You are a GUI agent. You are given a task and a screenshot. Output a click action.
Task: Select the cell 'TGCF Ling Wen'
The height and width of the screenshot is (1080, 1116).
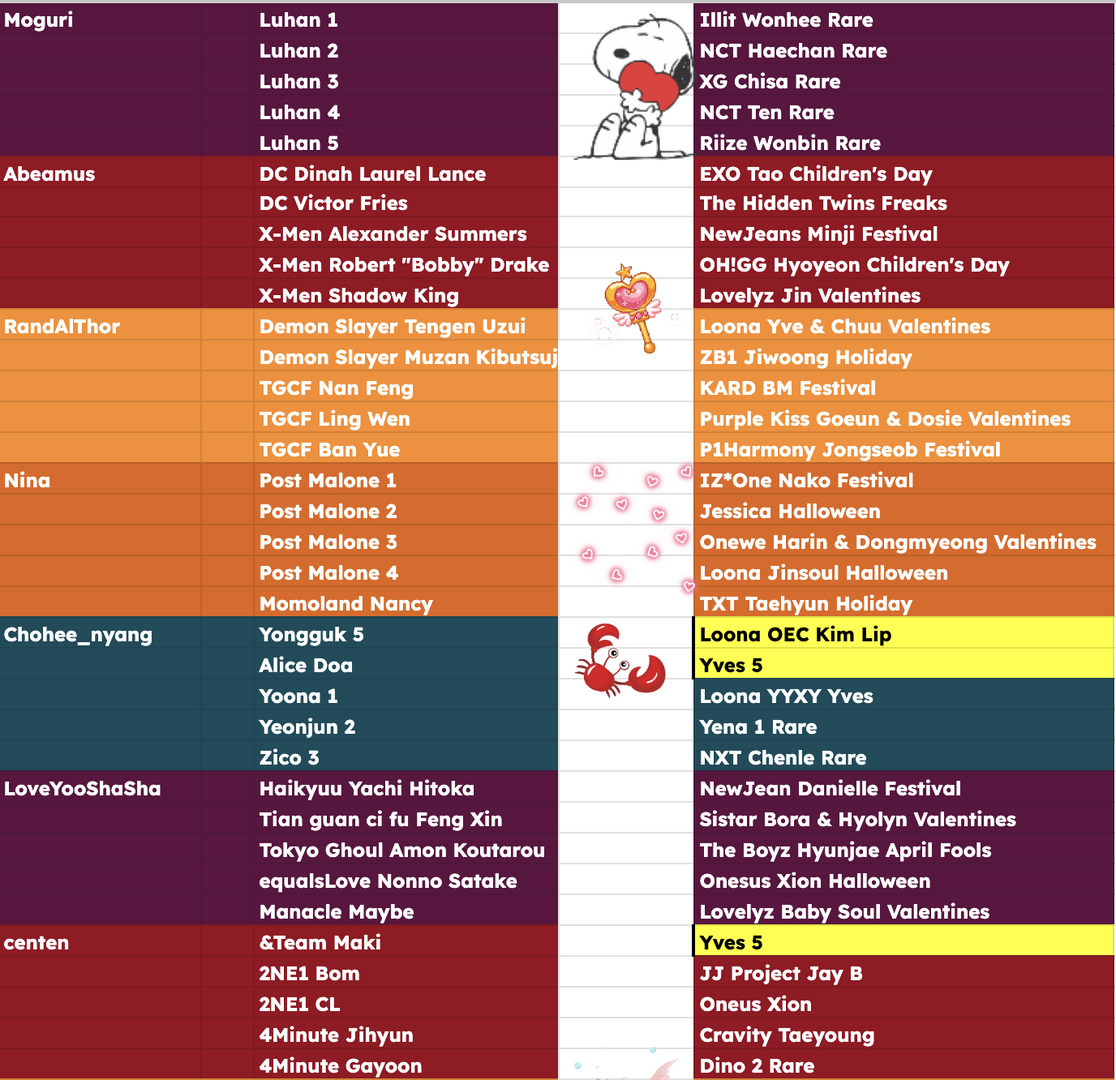coord(406,418)
